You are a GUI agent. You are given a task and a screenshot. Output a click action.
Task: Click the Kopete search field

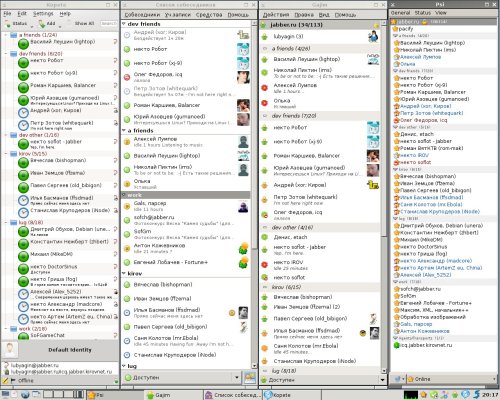(109, 24)
